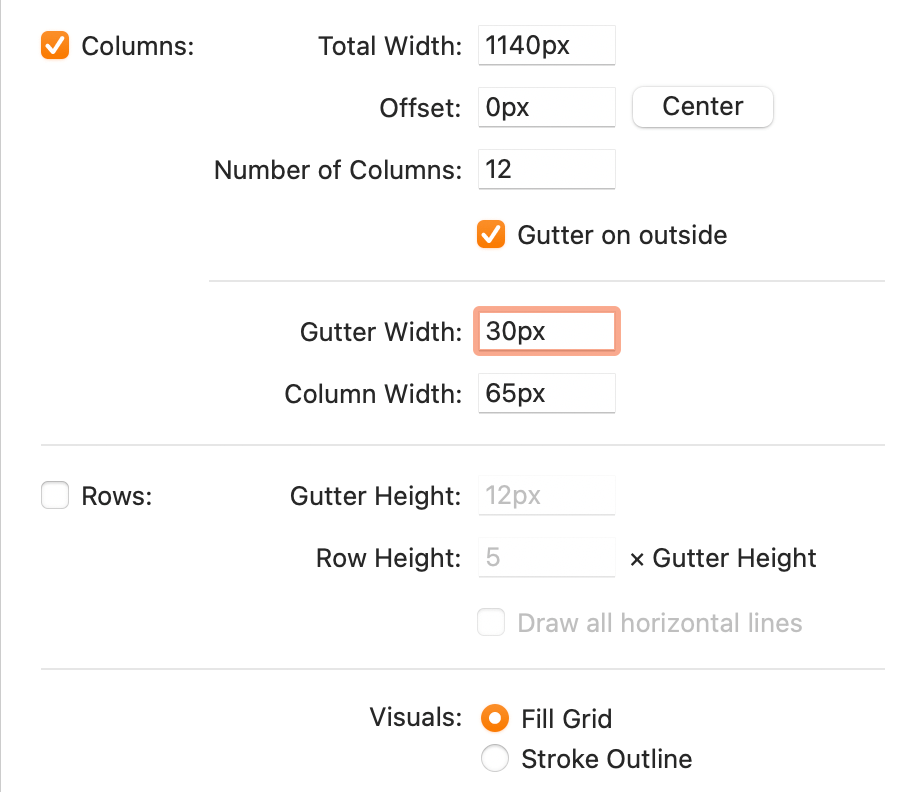Click the Number of Columns field

pos(546,169)
